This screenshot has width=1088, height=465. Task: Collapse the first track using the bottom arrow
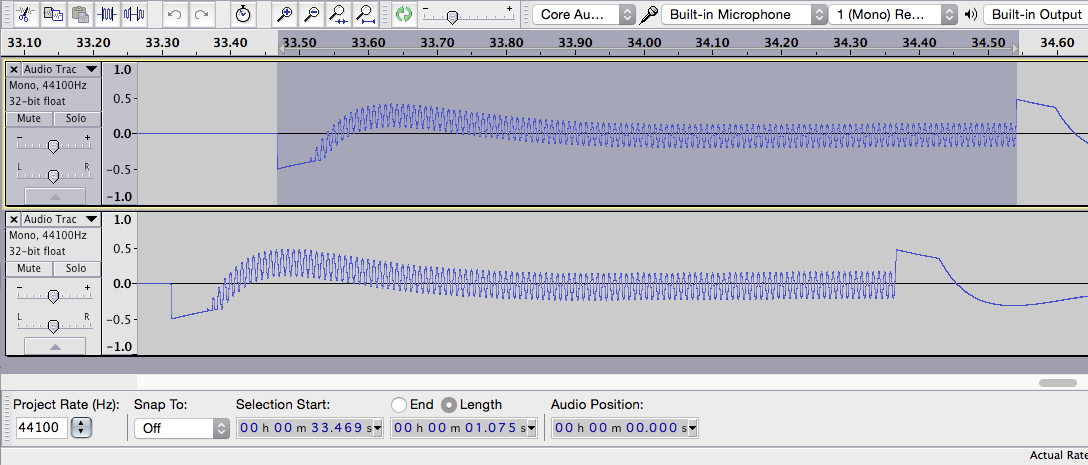coord(54,195)
